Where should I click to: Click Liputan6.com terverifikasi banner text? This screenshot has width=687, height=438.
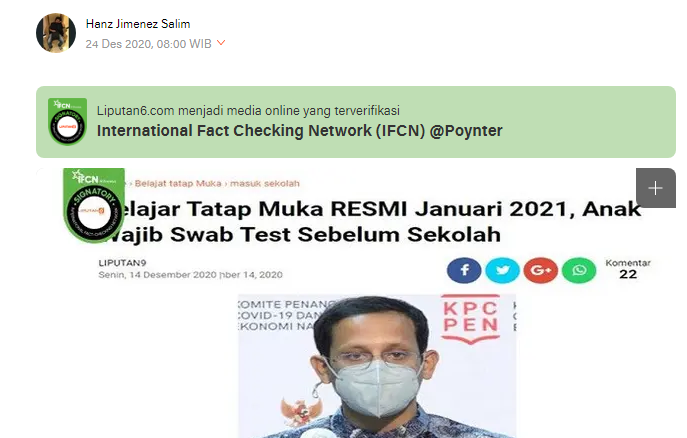pos(248,110)
